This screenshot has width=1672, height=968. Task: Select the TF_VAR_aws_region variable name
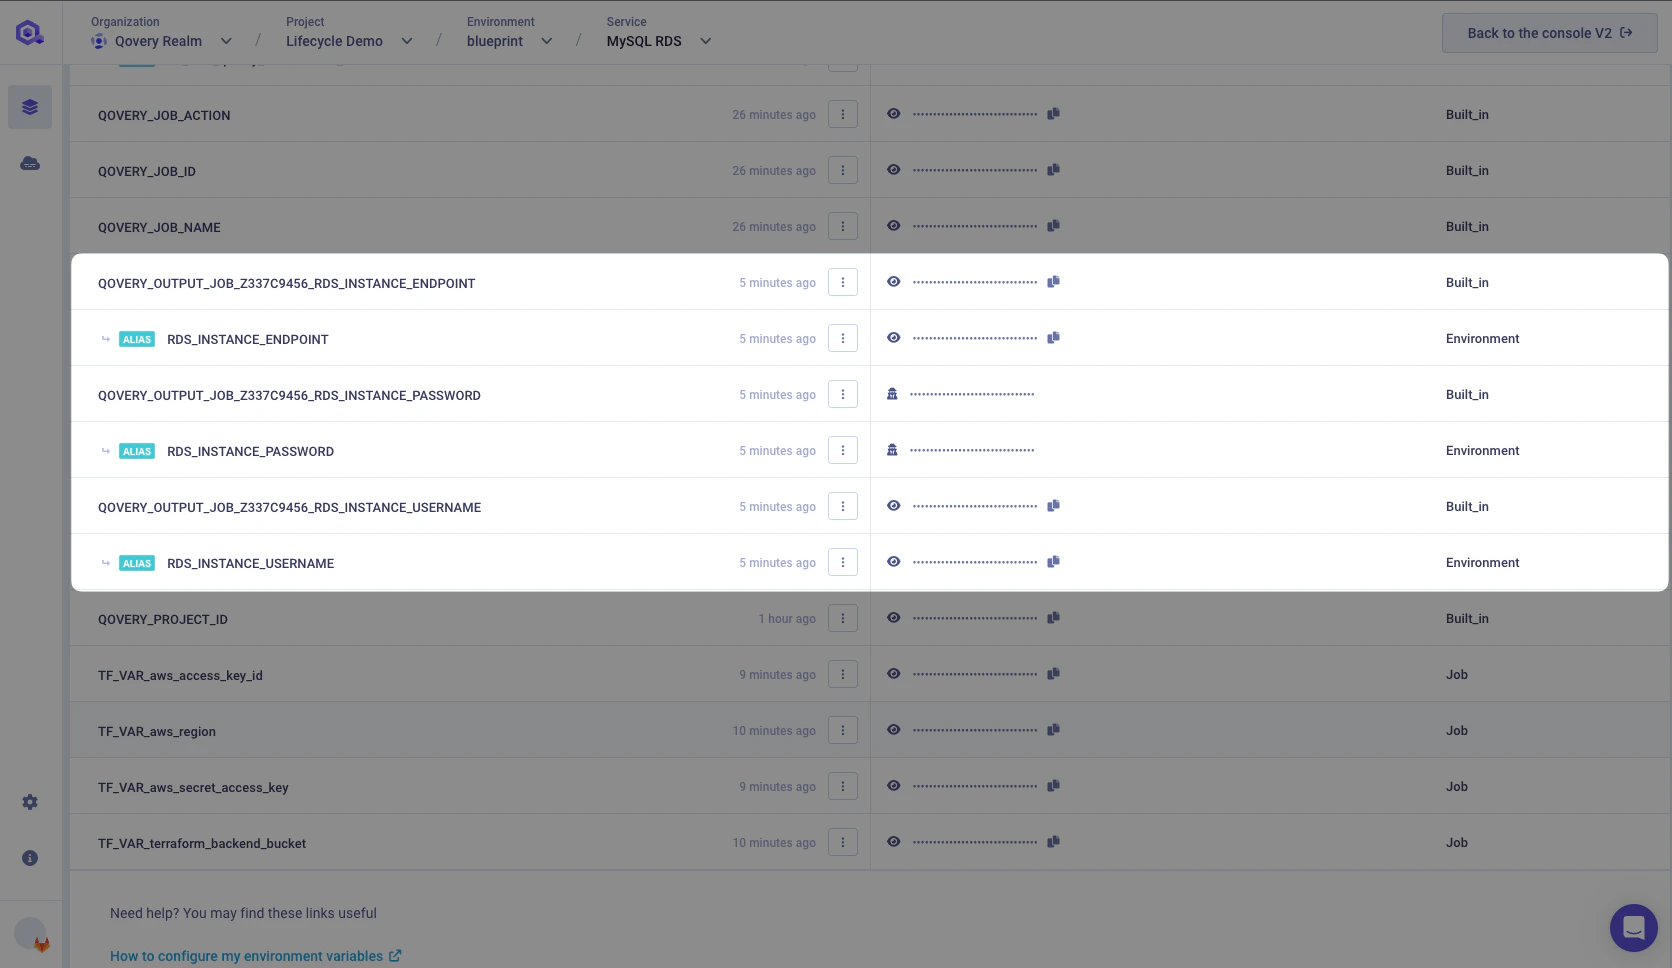pyautogui.click(x=157, y=731)
